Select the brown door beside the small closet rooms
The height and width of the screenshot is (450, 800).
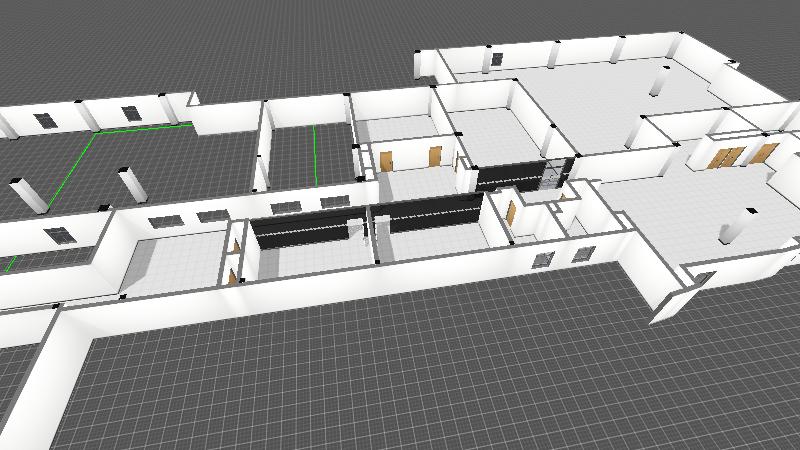[x=511, y=213]
